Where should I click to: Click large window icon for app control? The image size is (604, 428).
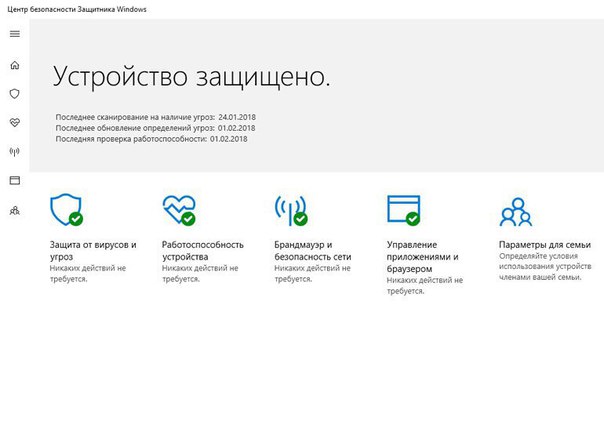[404, 210]
